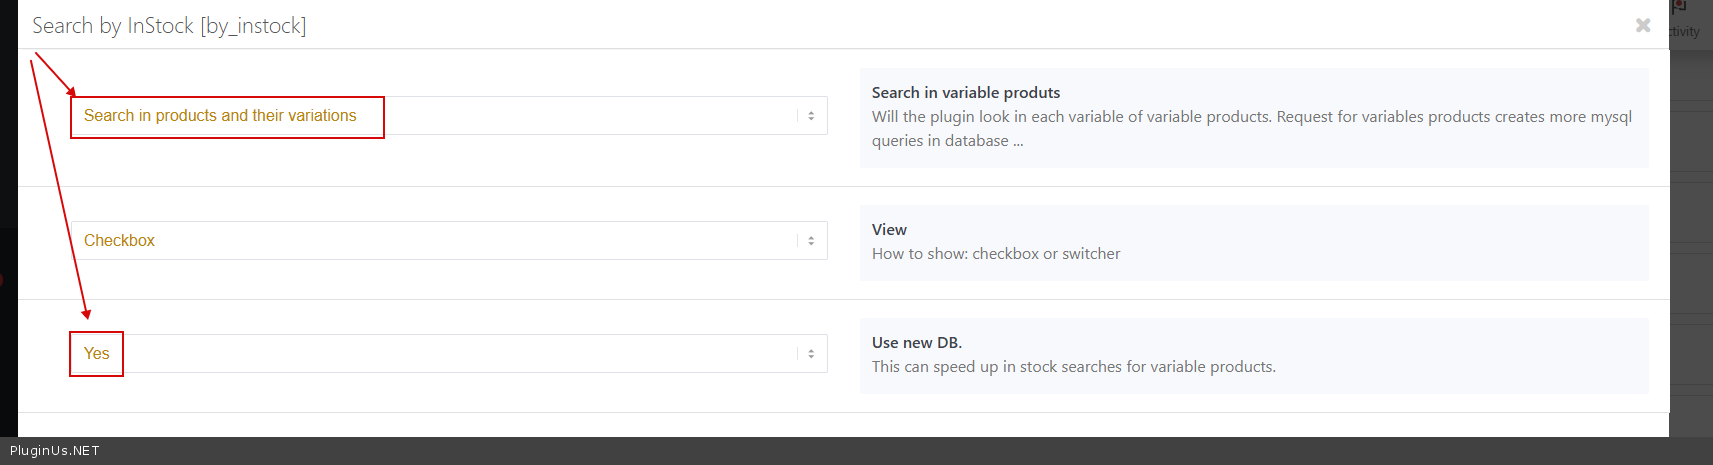1713x465 pixels.
Task: Click the 'Search in variable produts' heading
Action: pos(965,93)
